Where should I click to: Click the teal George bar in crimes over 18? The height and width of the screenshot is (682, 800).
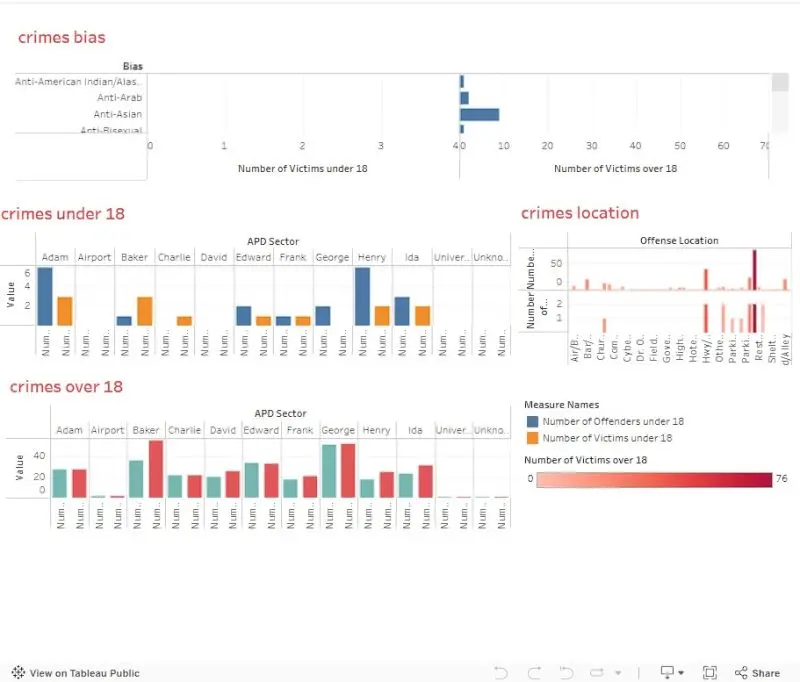(x=329, y=471)
